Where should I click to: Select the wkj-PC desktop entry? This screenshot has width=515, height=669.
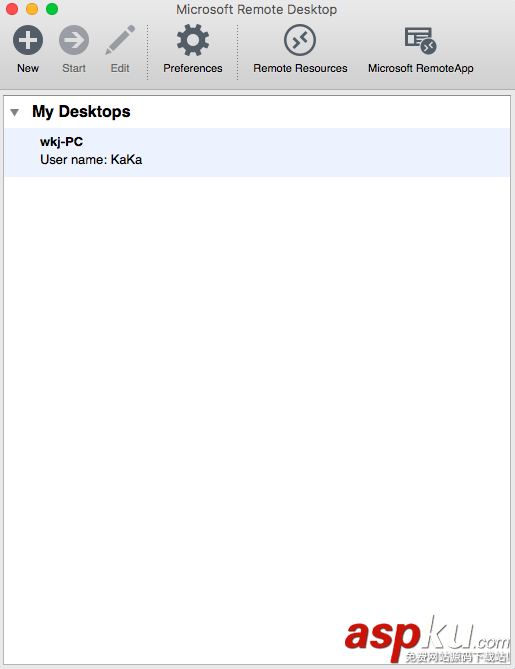[257, 152]
